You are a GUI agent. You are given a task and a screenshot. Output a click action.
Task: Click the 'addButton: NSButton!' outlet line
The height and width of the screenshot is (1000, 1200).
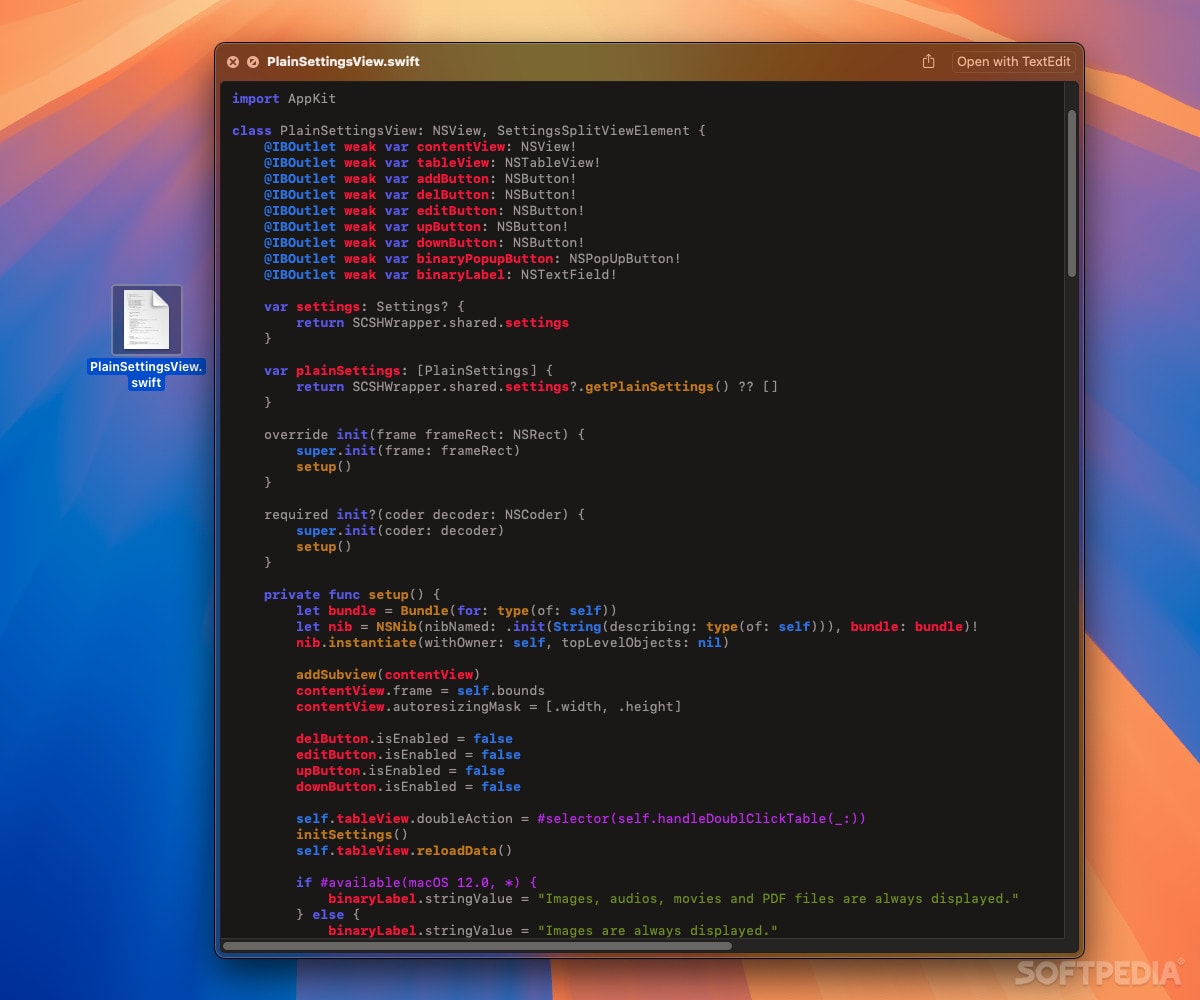pyautogui.click(x=420, y=179)
